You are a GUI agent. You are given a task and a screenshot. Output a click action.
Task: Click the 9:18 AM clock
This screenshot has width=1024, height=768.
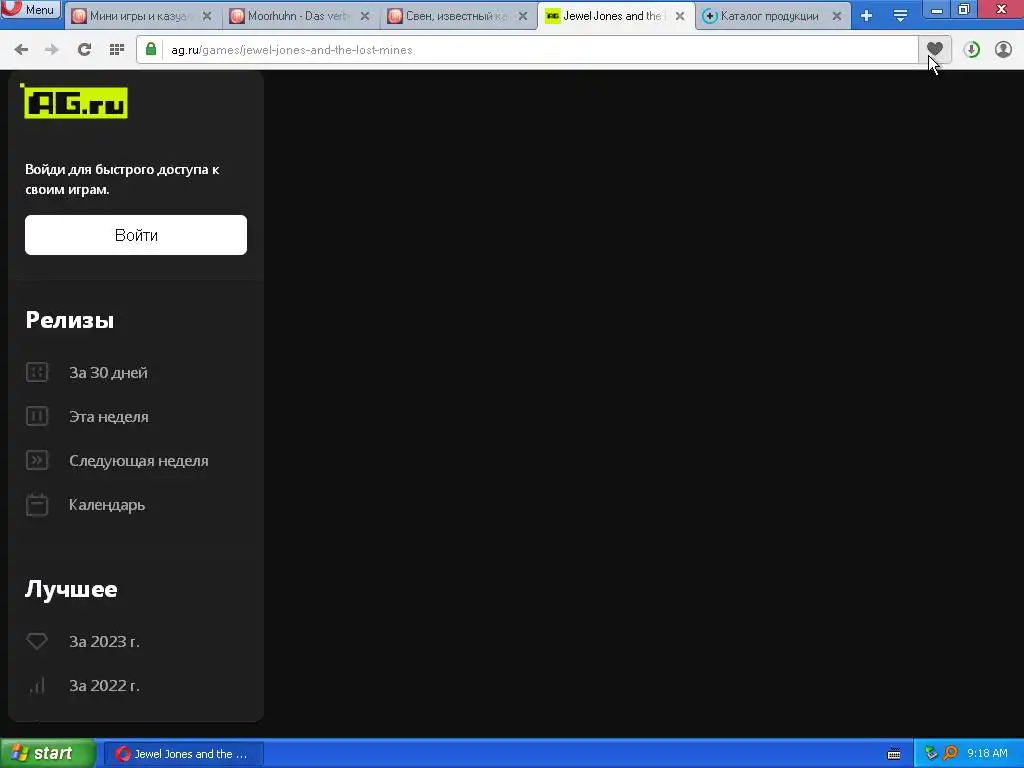987,753
